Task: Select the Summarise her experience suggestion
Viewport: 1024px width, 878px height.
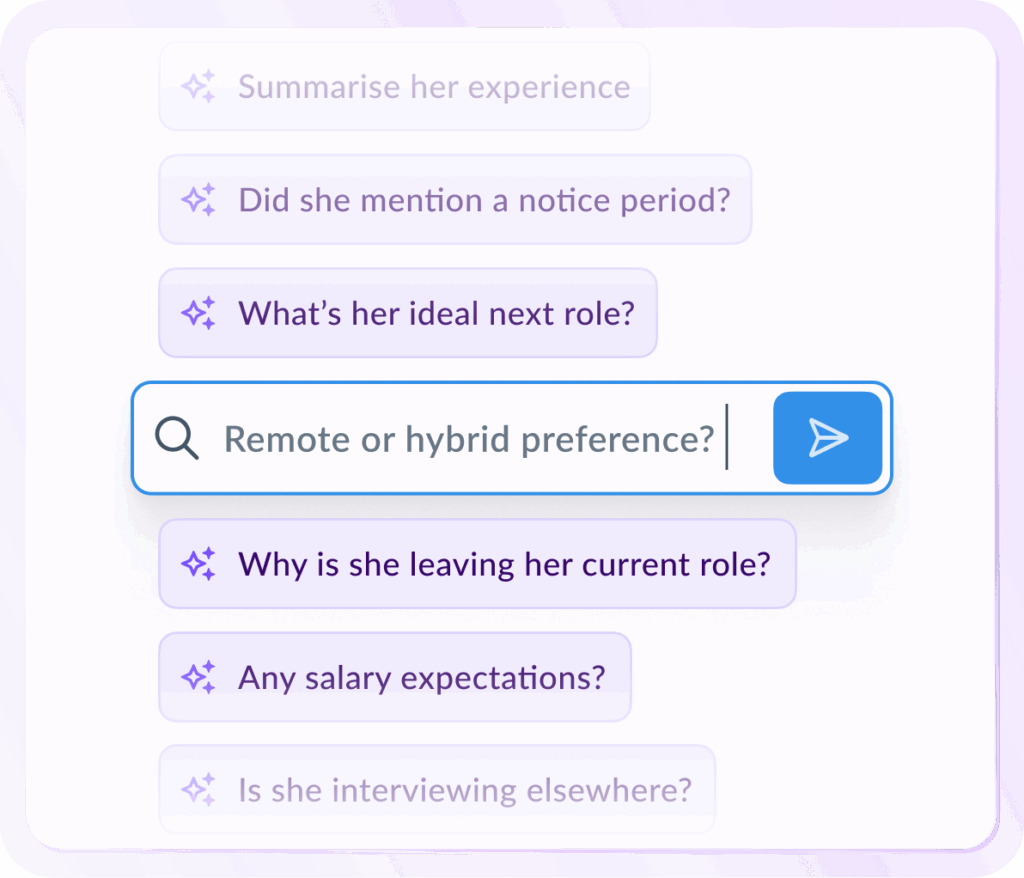Action: coord(433,87)
